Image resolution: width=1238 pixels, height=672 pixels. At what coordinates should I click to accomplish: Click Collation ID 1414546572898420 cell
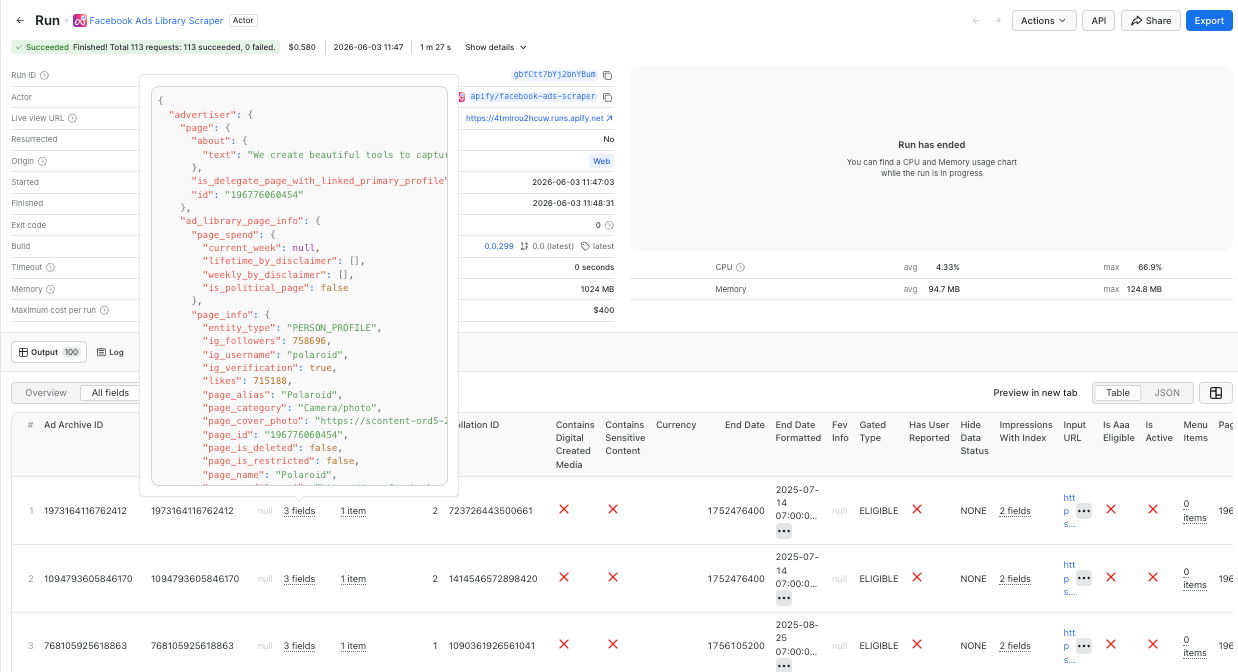point(493,578)
